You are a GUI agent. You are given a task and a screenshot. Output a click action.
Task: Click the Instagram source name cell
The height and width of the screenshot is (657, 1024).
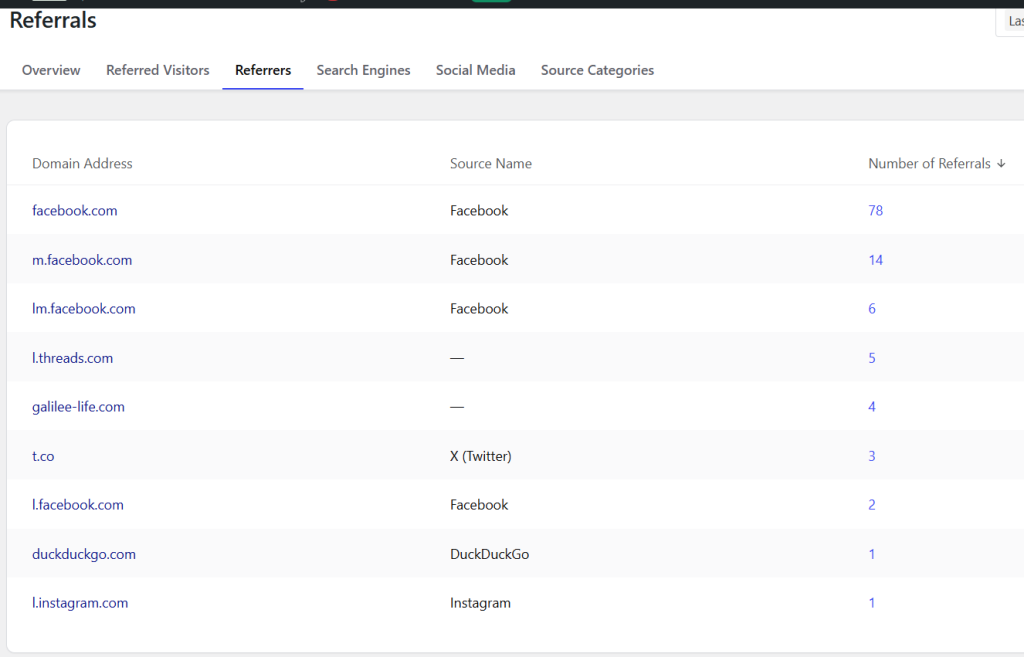pyautogui.click(x=480, y=603)
